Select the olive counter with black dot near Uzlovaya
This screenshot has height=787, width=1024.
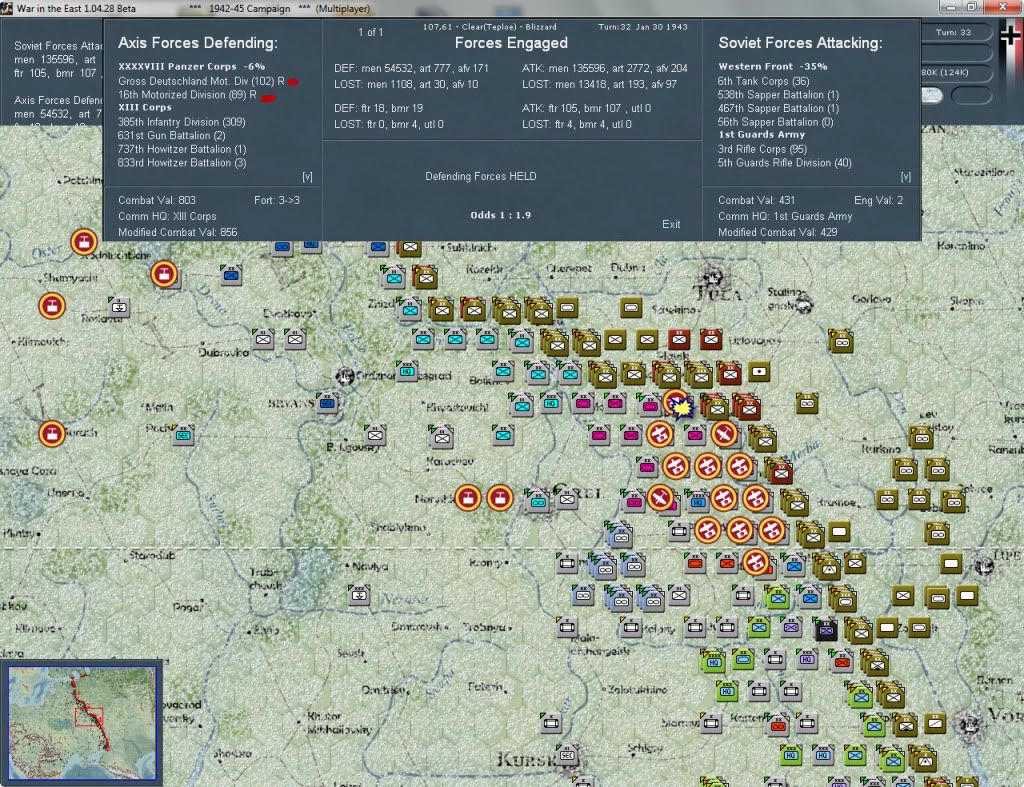click(x=758, y=372)
